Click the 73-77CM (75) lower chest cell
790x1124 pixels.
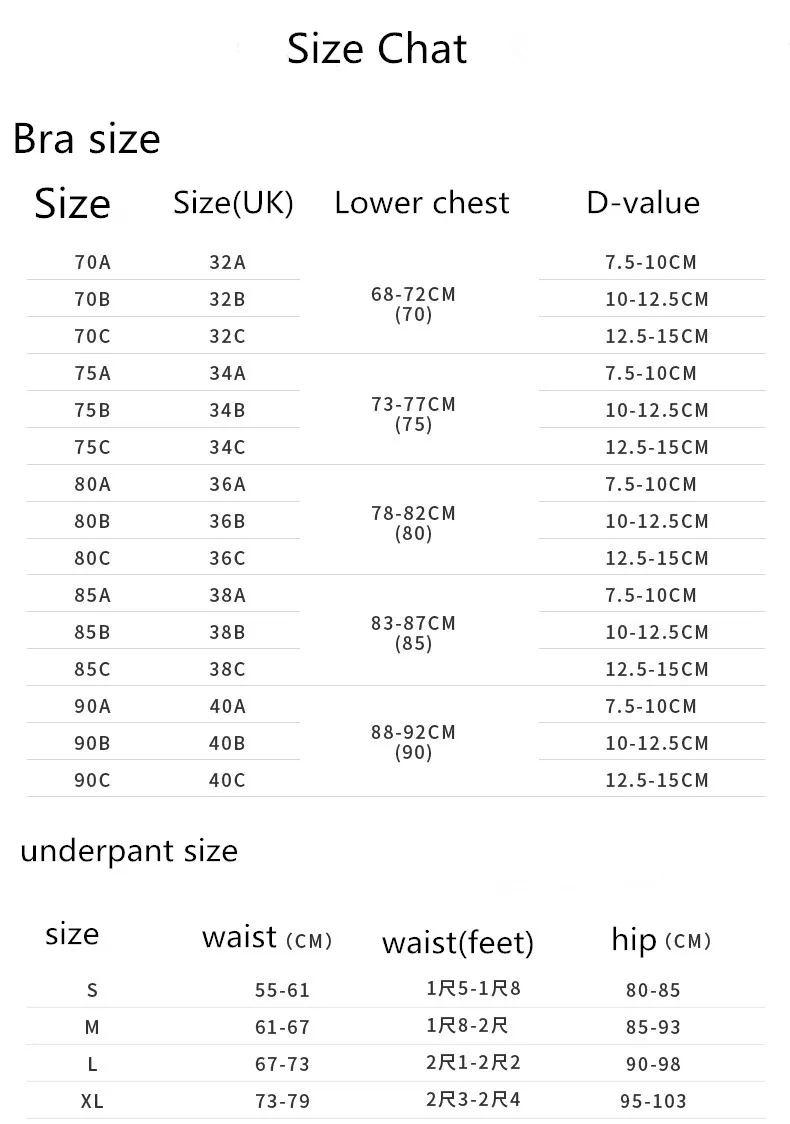[413, 414]
